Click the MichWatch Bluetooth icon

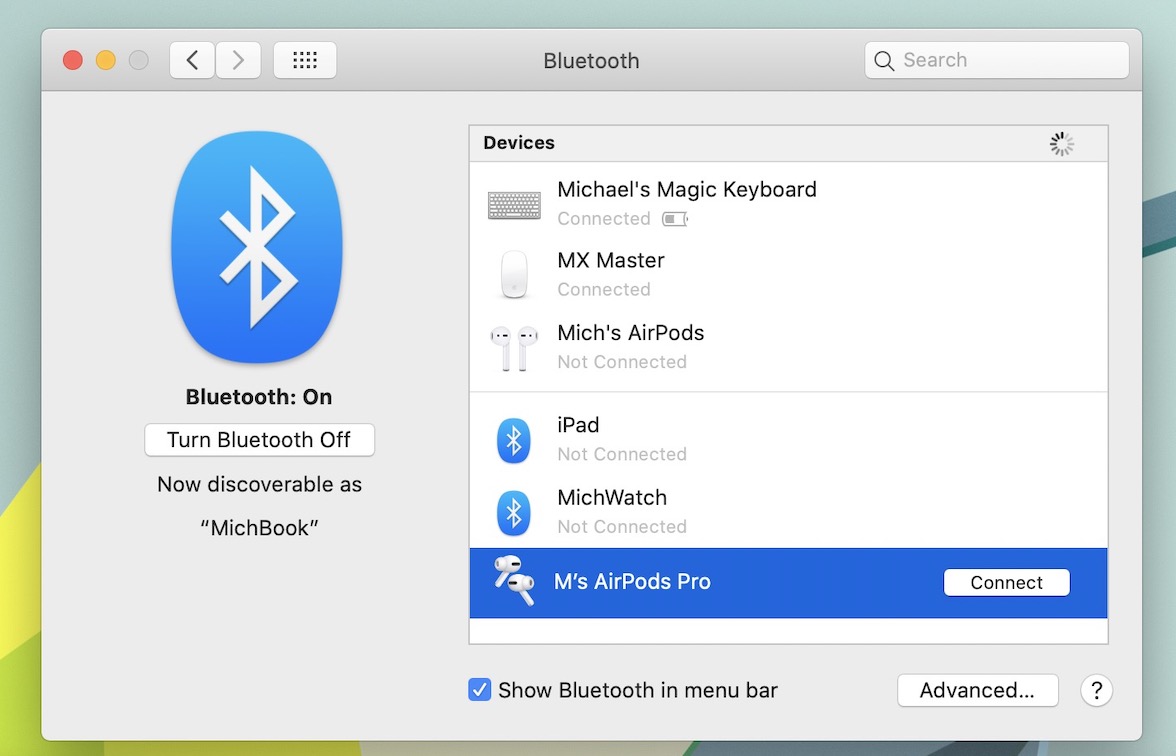[514, 512]
